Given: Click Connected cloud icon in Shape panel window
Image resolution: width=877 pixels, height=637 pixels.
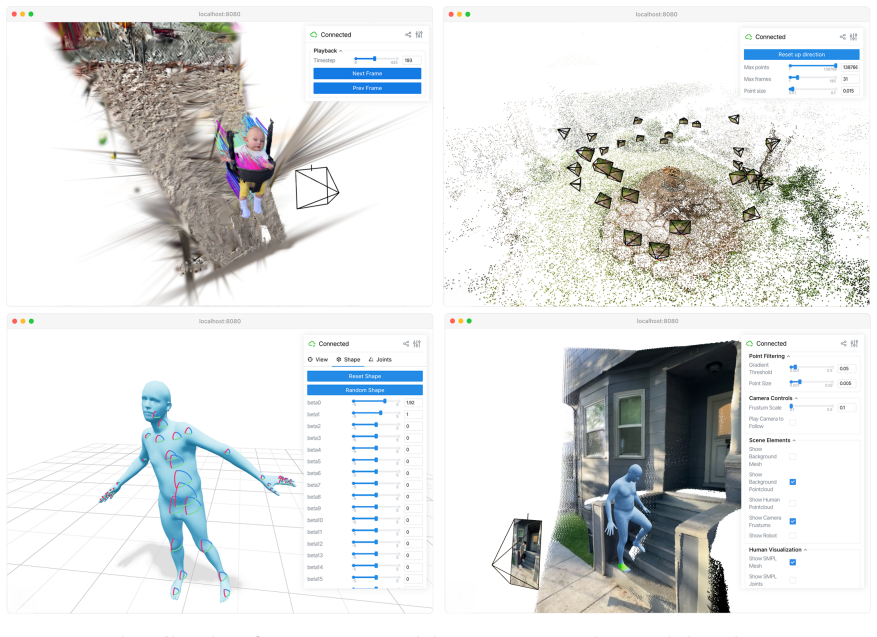Looking at the screenshot, I should coord(312,343).
